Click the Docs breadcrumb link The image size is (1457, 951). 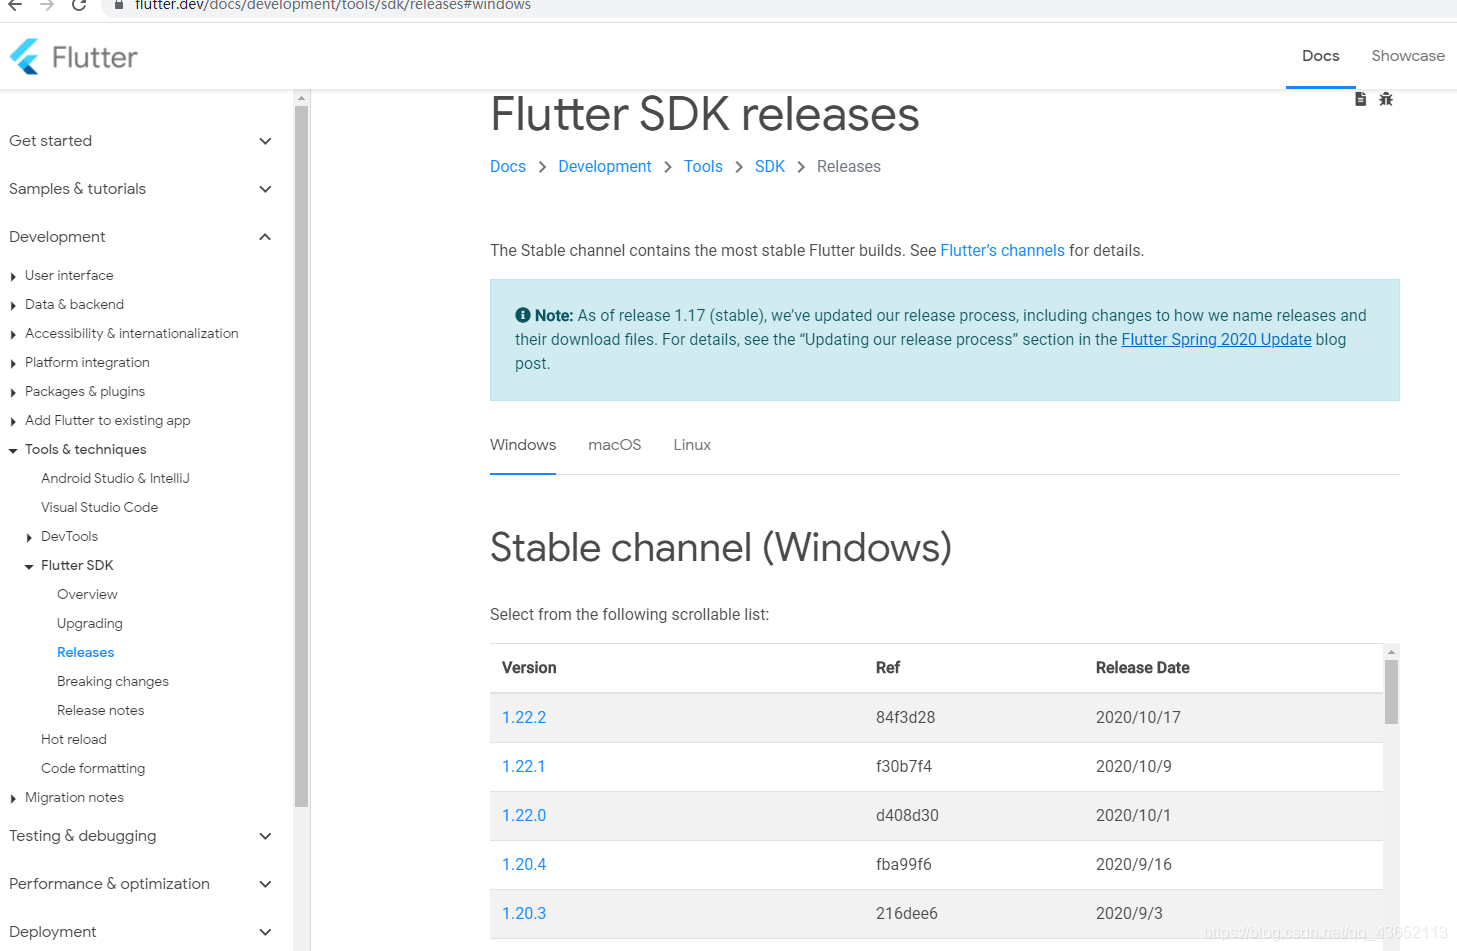(x=508, y=167)
